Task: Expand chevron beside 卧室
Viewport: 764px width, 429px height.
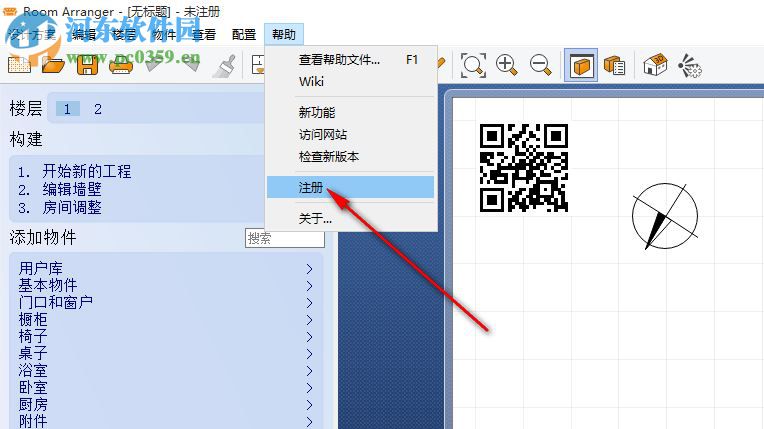Action: (x=309, y=388)
